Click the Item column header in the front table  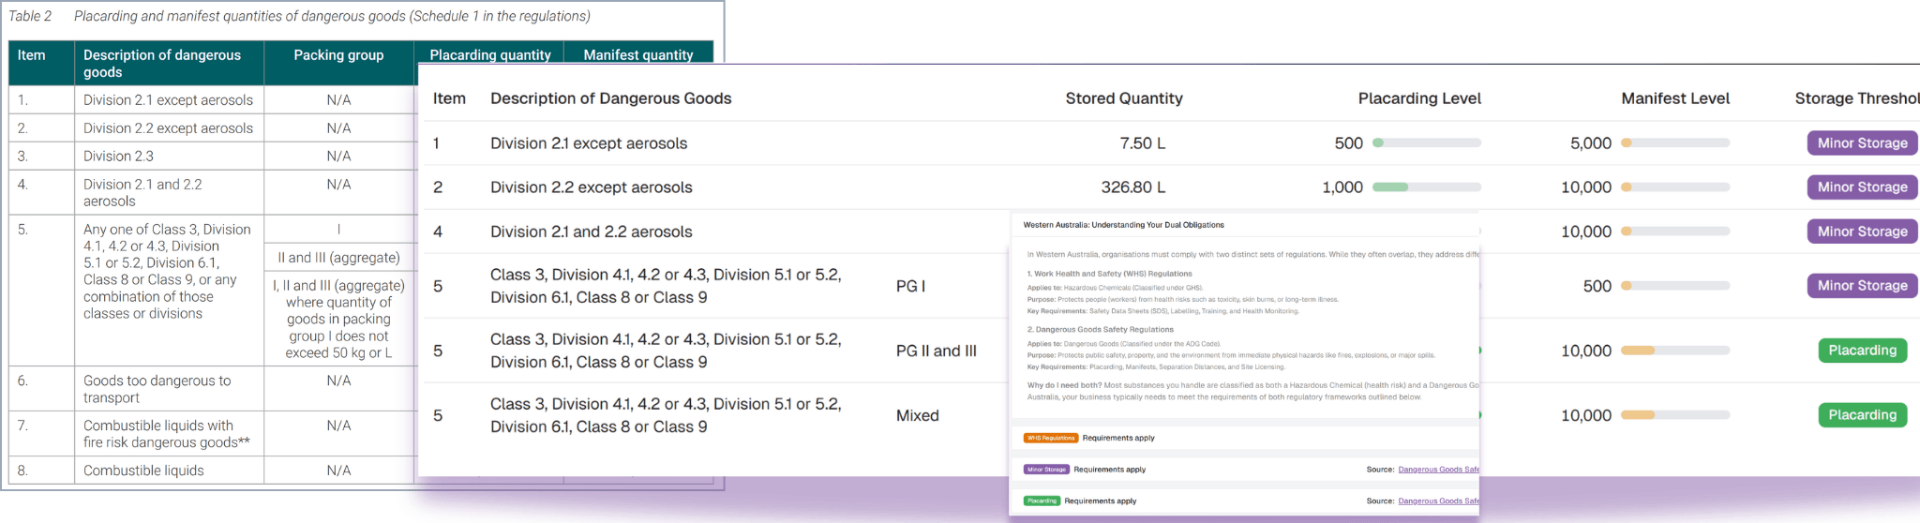point(449,98)
